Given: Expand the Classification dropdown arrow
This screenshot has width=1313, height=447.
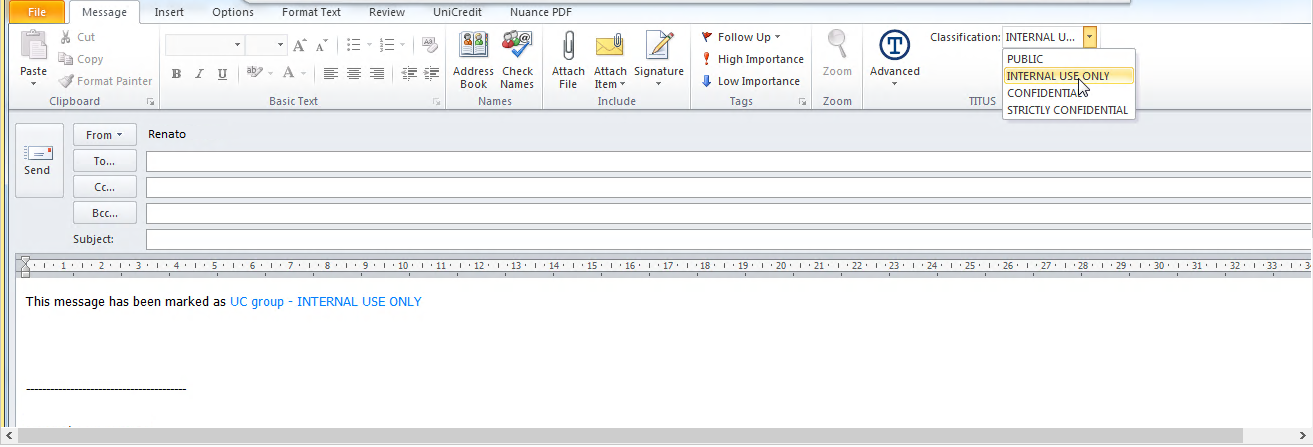Looking at the screenshot, I should (x=1089, y=37).
